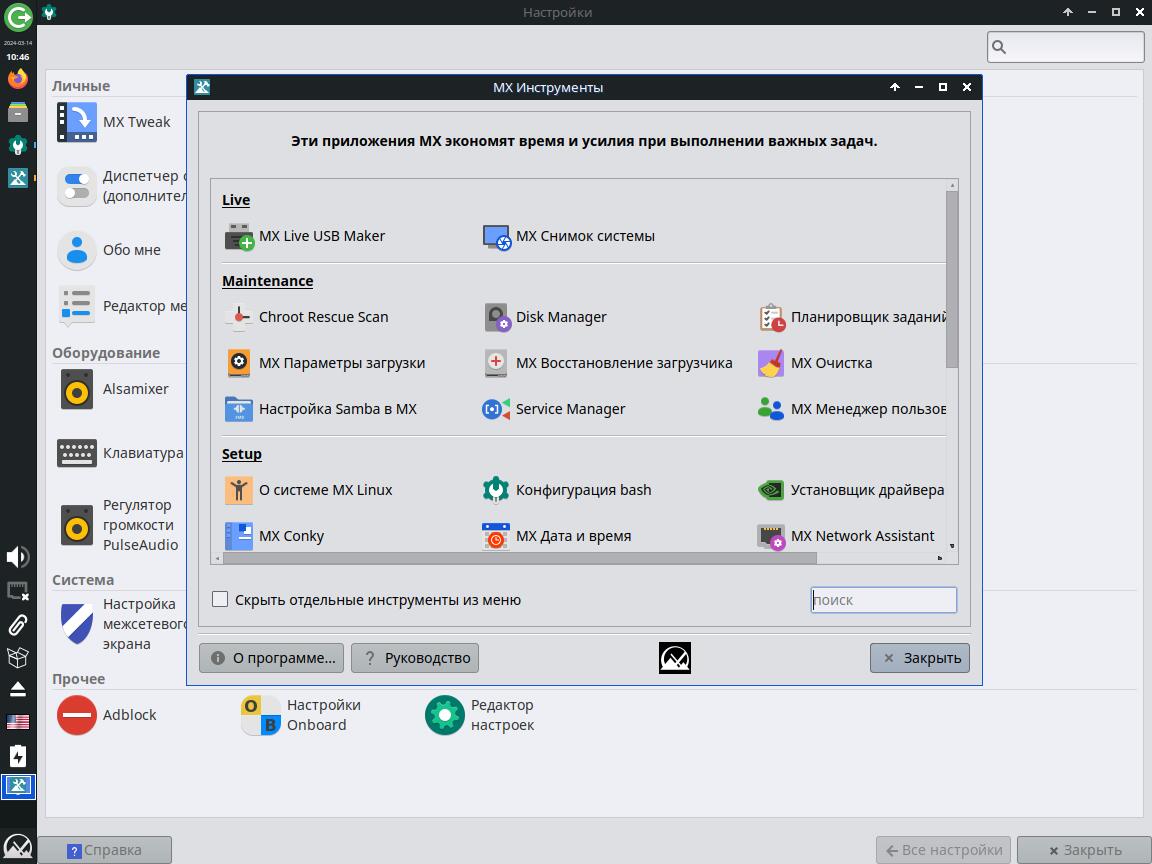The height and width of the screenshot is (864, 1152).
Task: Click the vertical scrollbar in tools list
Action: (952, 279)
